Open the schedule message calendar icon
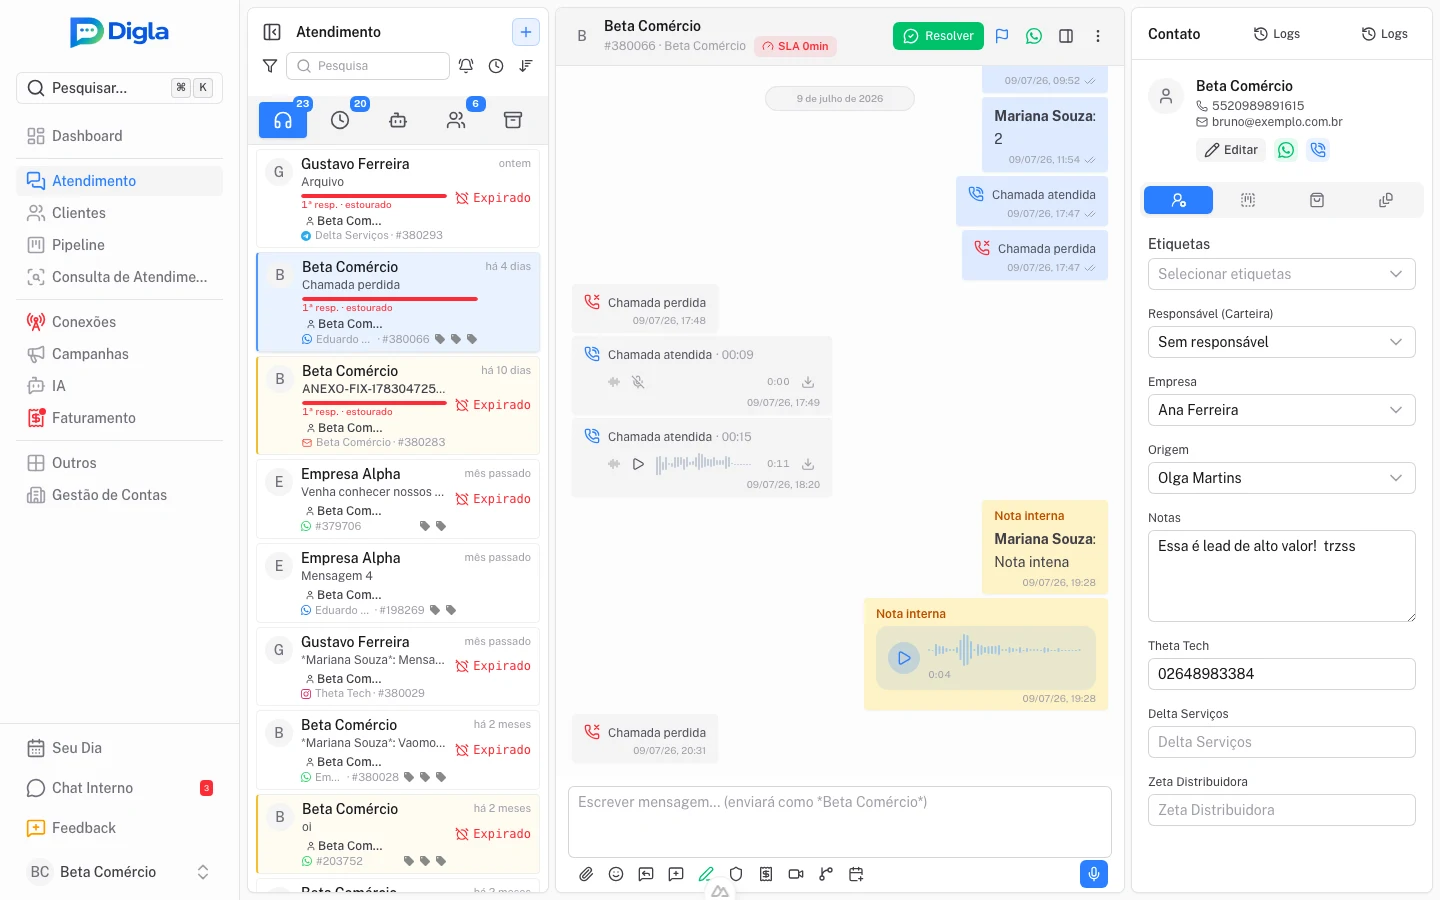The image size is (1440, 900). [x=856, y=874]
